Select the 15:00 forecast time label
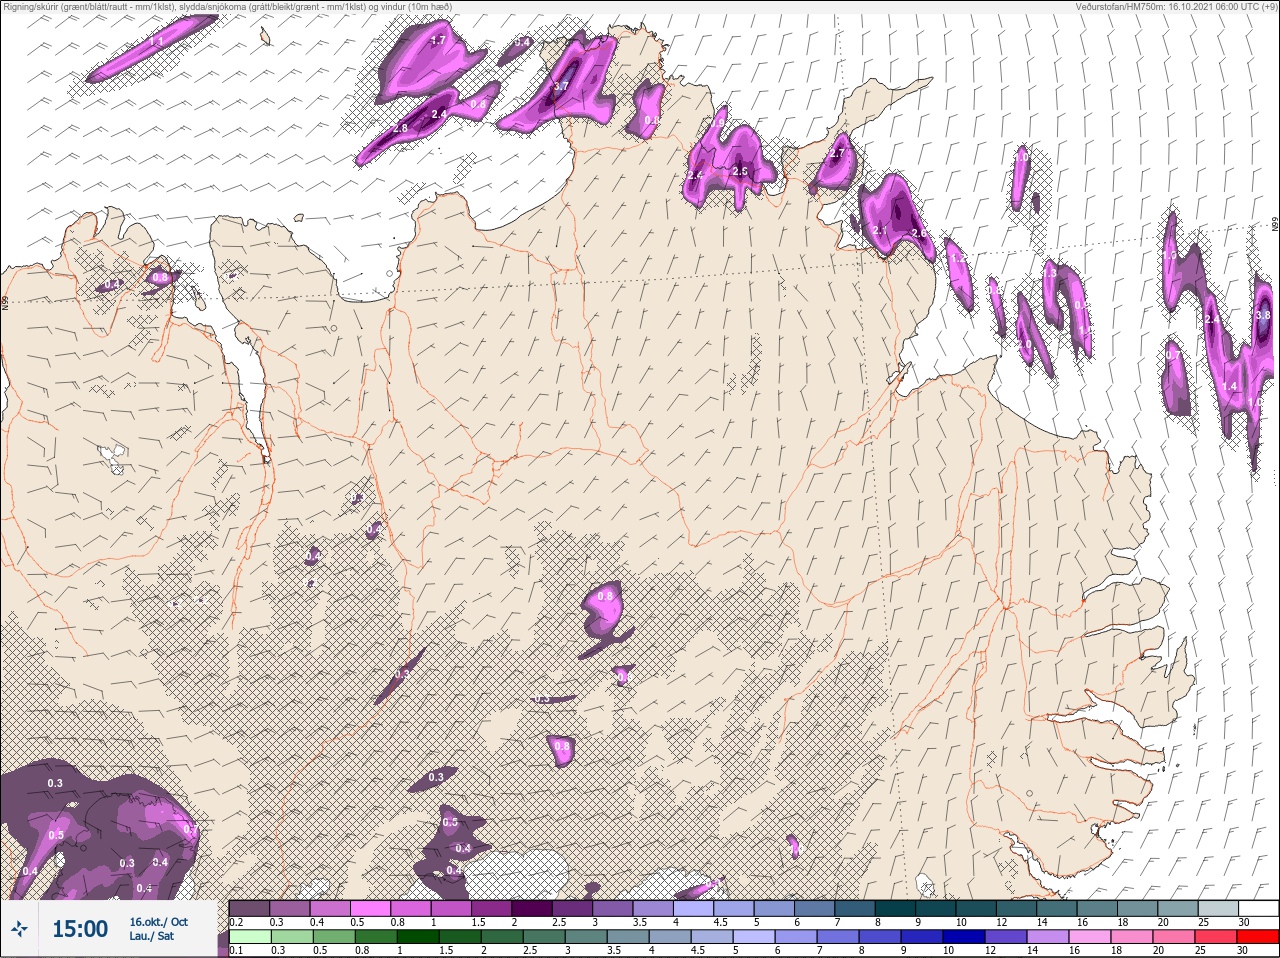The image size is (1280, 958). pyautogui.click(x=80, y=929)
